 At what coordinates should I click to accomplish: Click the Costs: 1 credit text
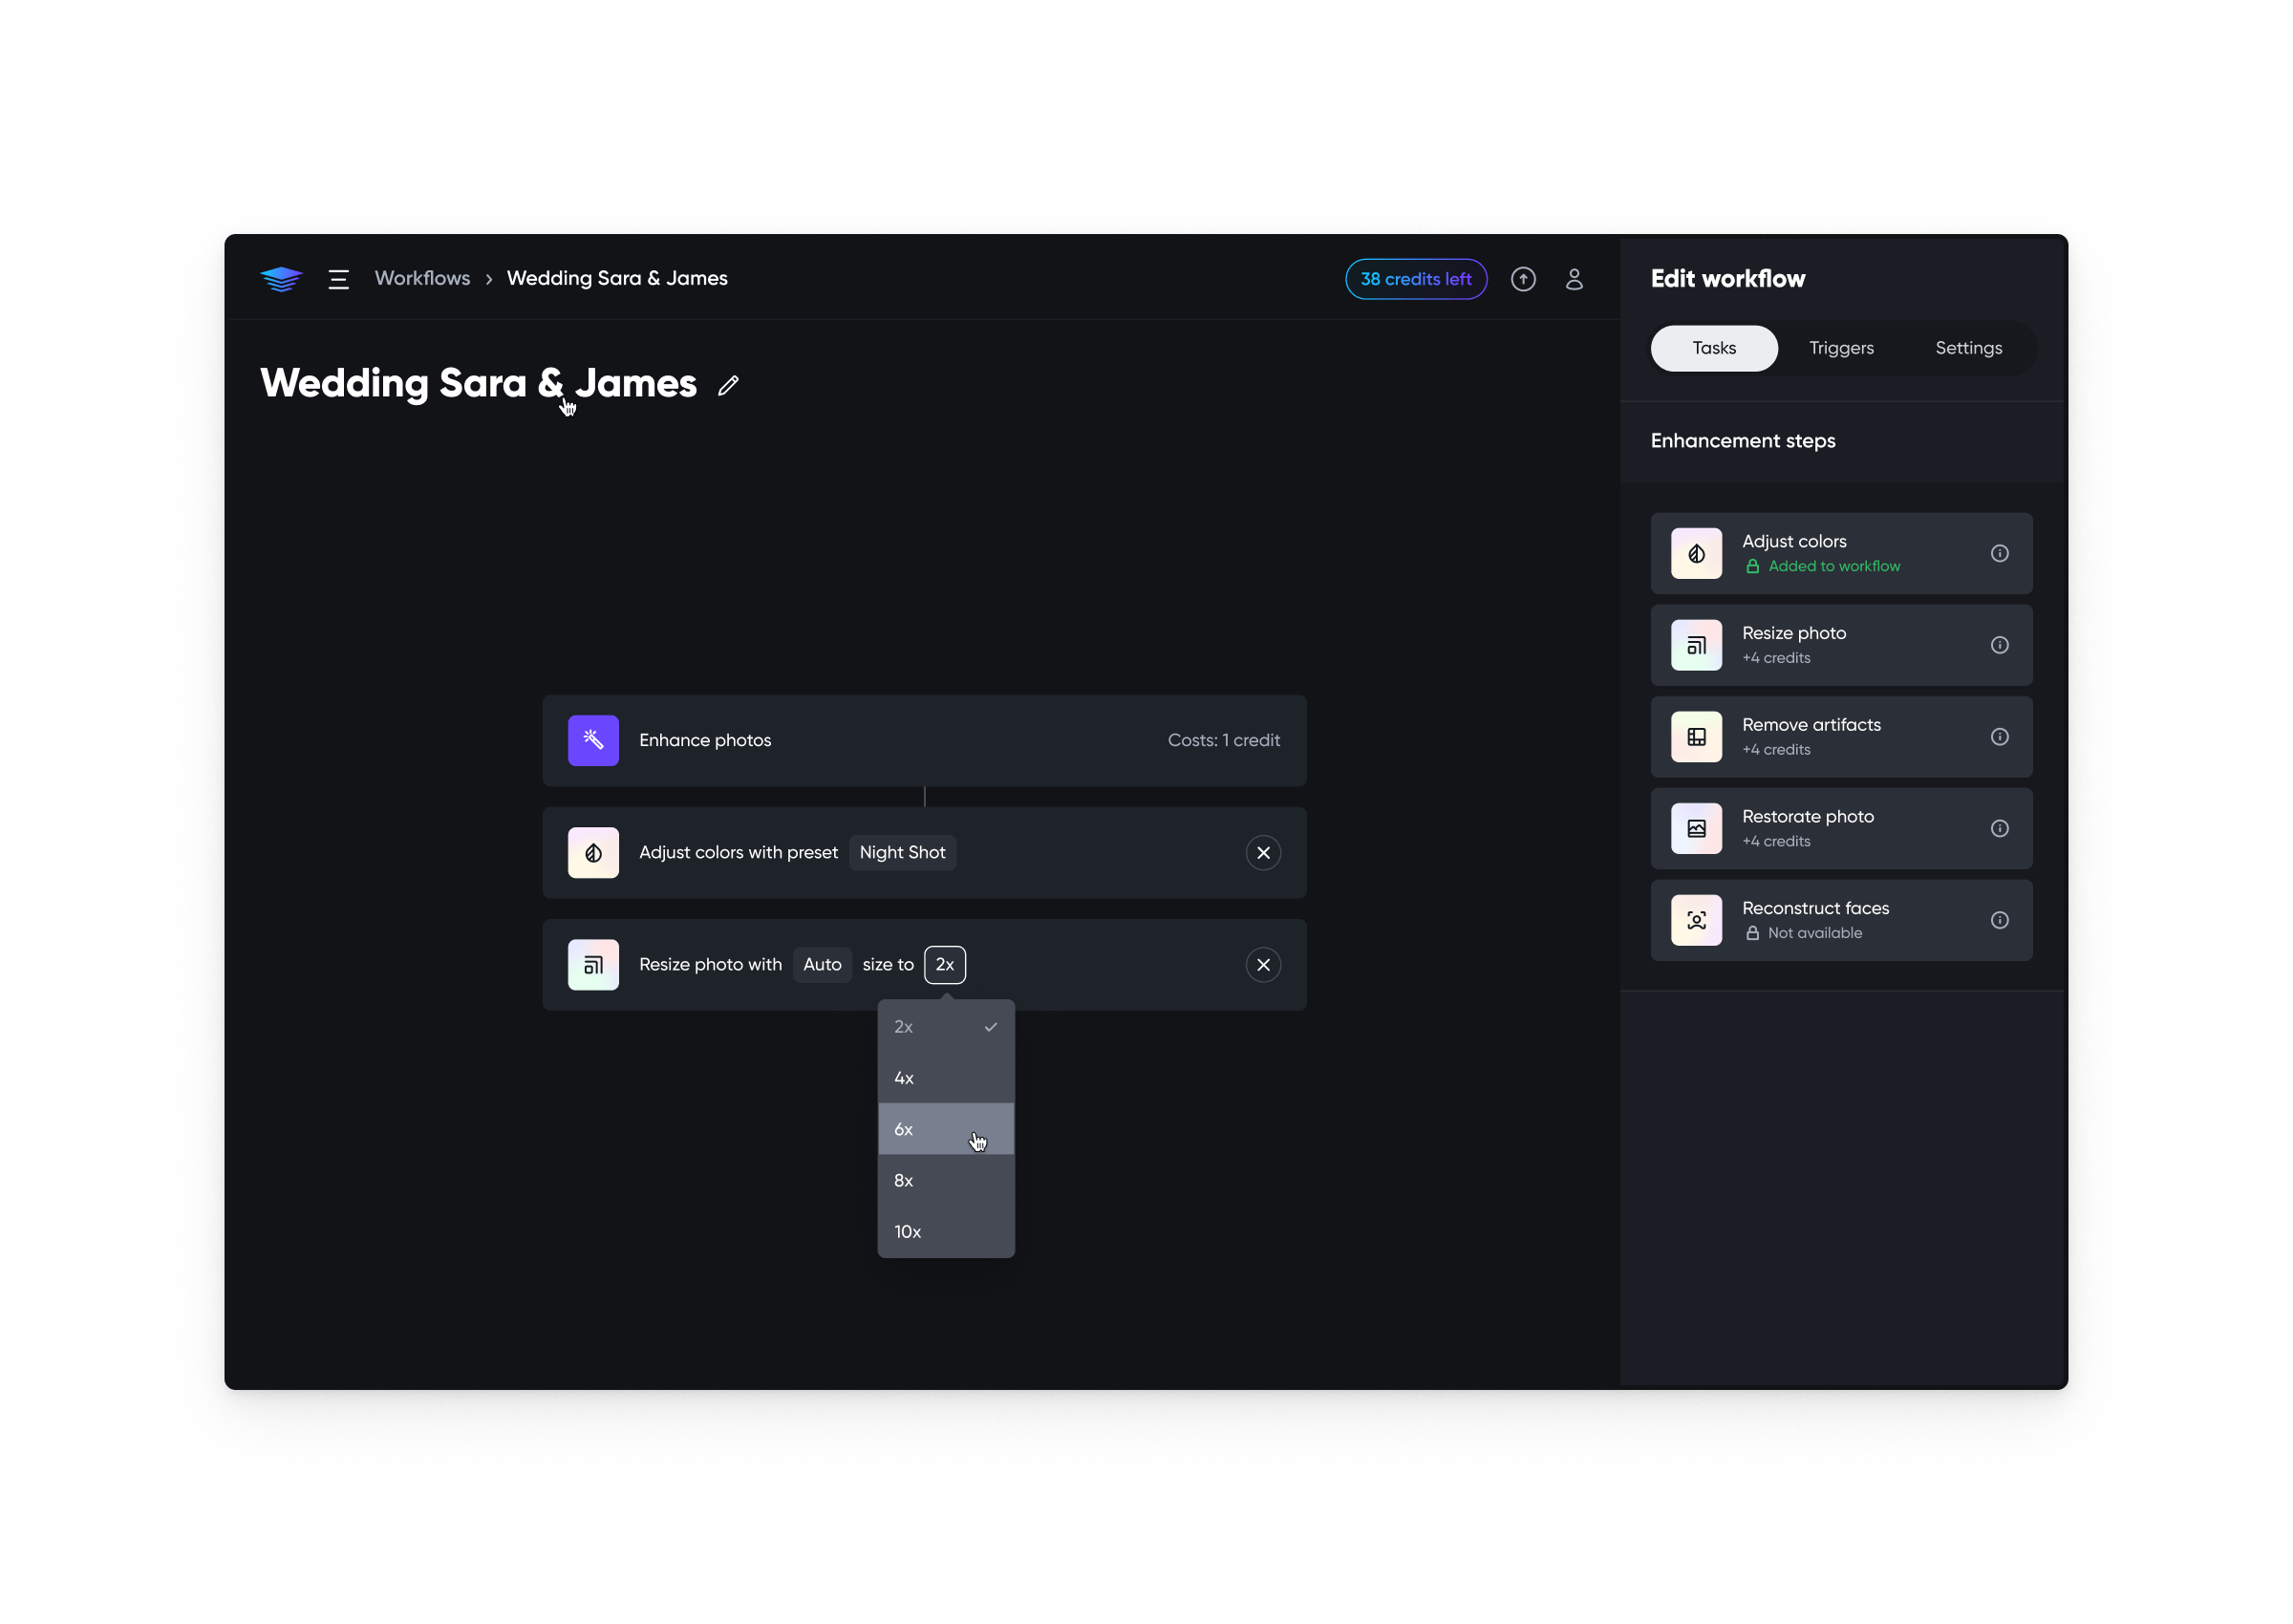coord(1223,740)
